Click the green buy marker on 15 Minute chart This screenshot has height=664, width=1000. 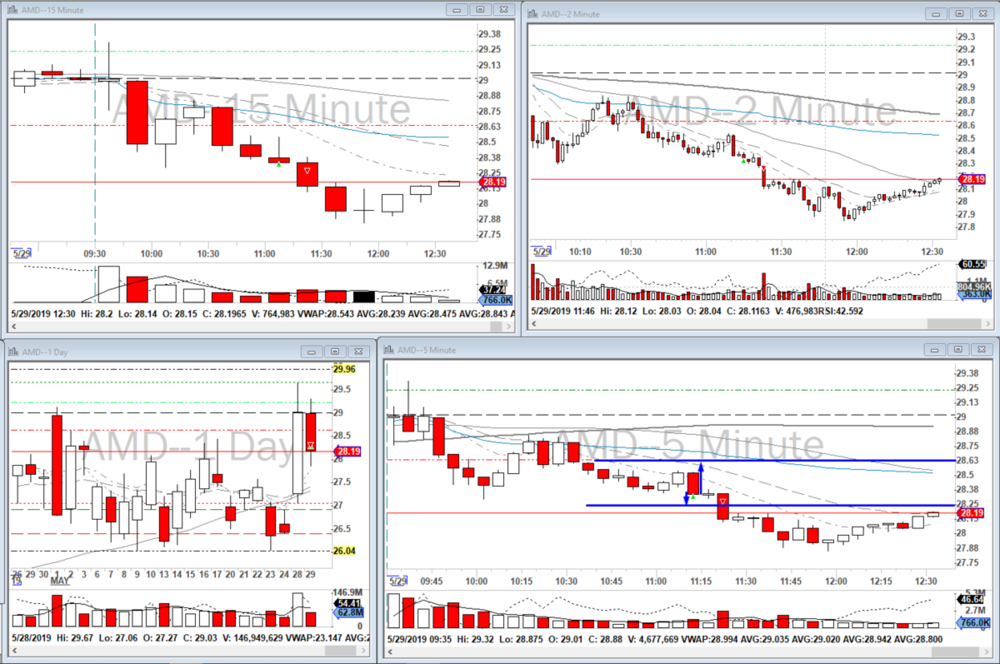(x=279, y=163)
